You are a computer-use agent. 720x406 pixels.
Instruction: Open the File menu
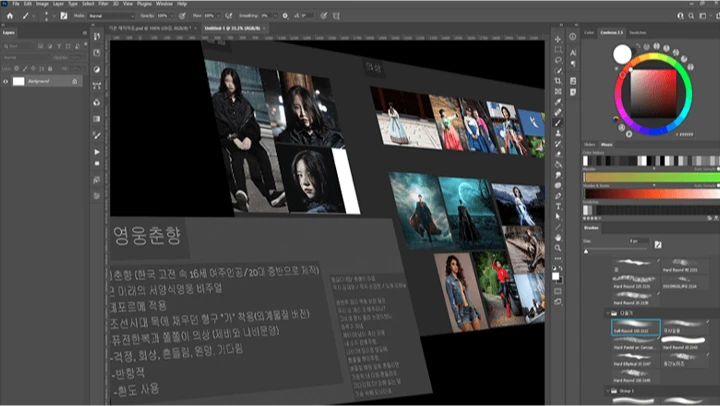pyautogui.click(x=16, y=4)
